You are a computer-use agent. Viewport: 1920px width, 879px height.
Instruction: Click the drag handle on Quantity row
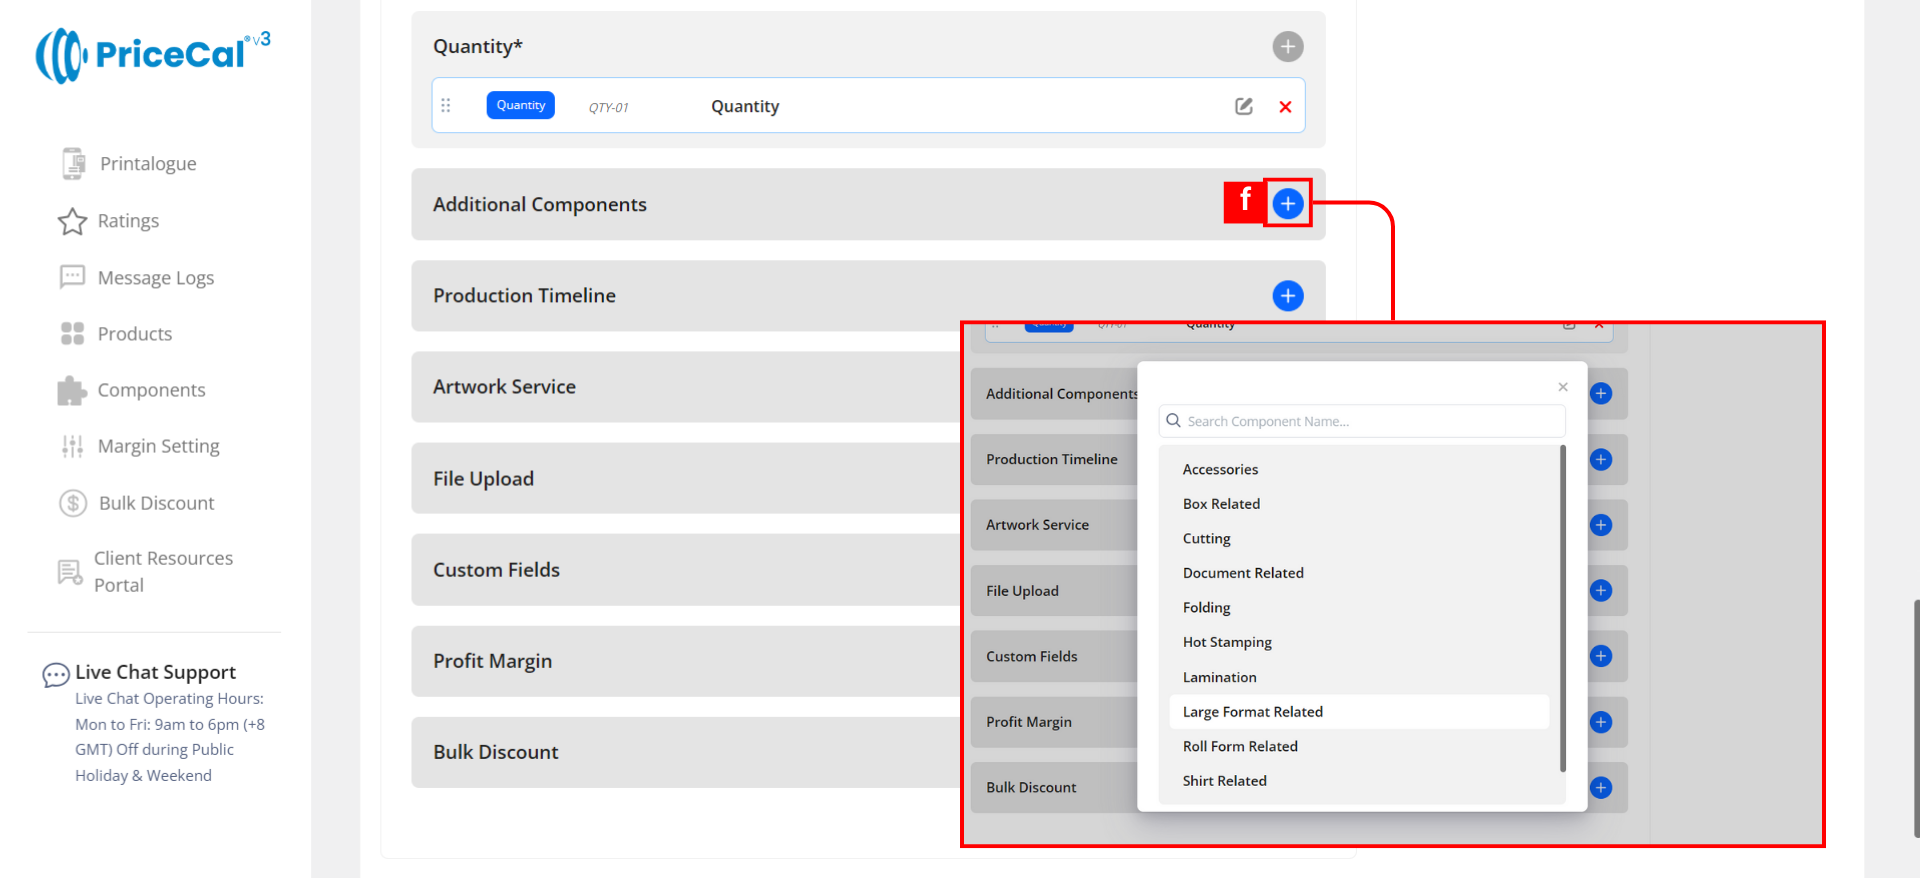pyautogui.click(x=446, y=106)
